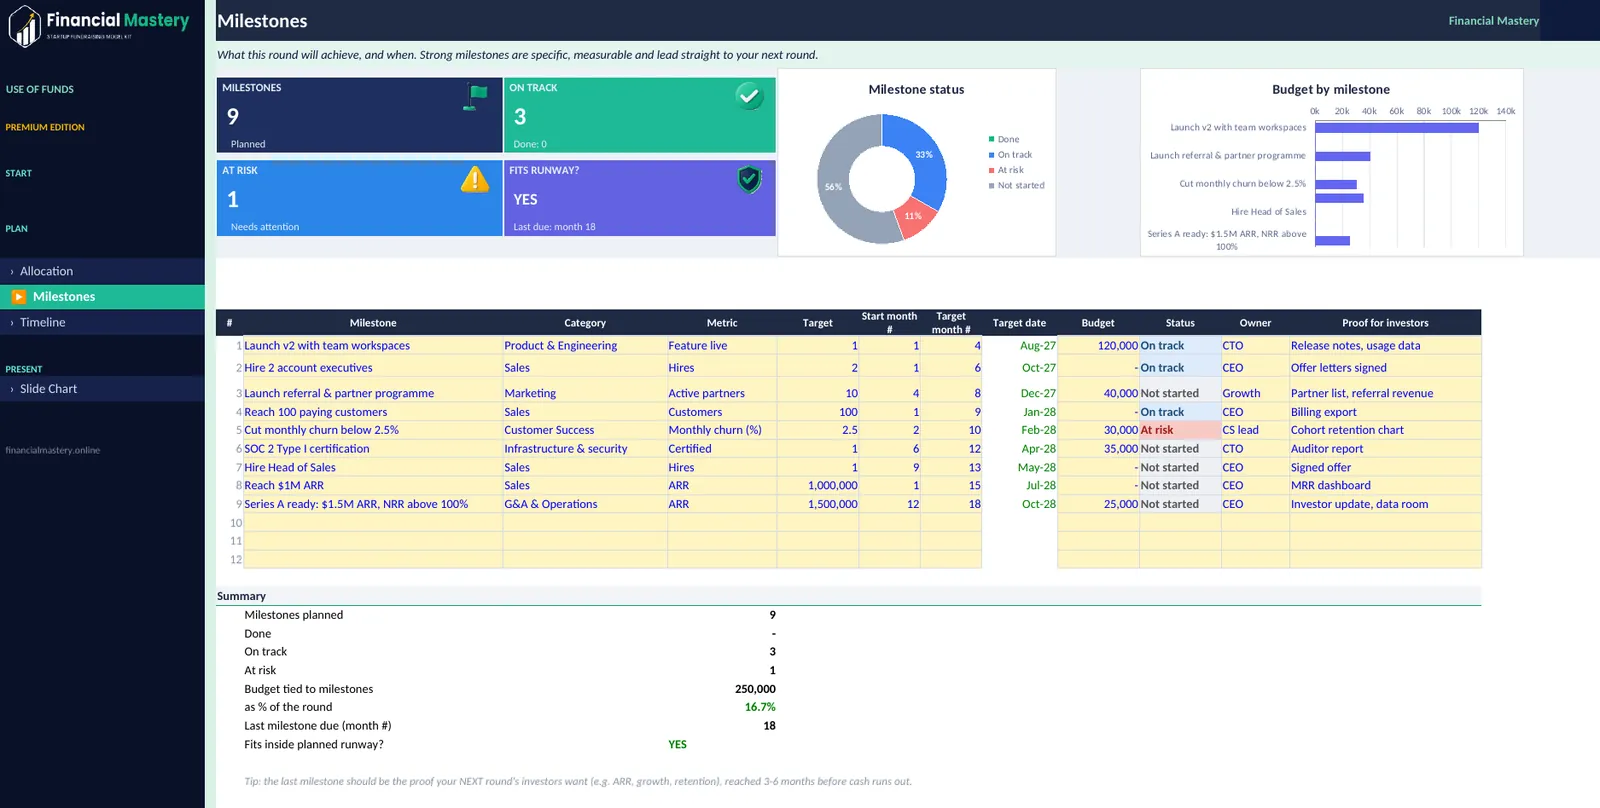
Task: Click the summary value '250,000'
Action: (755, 689)
